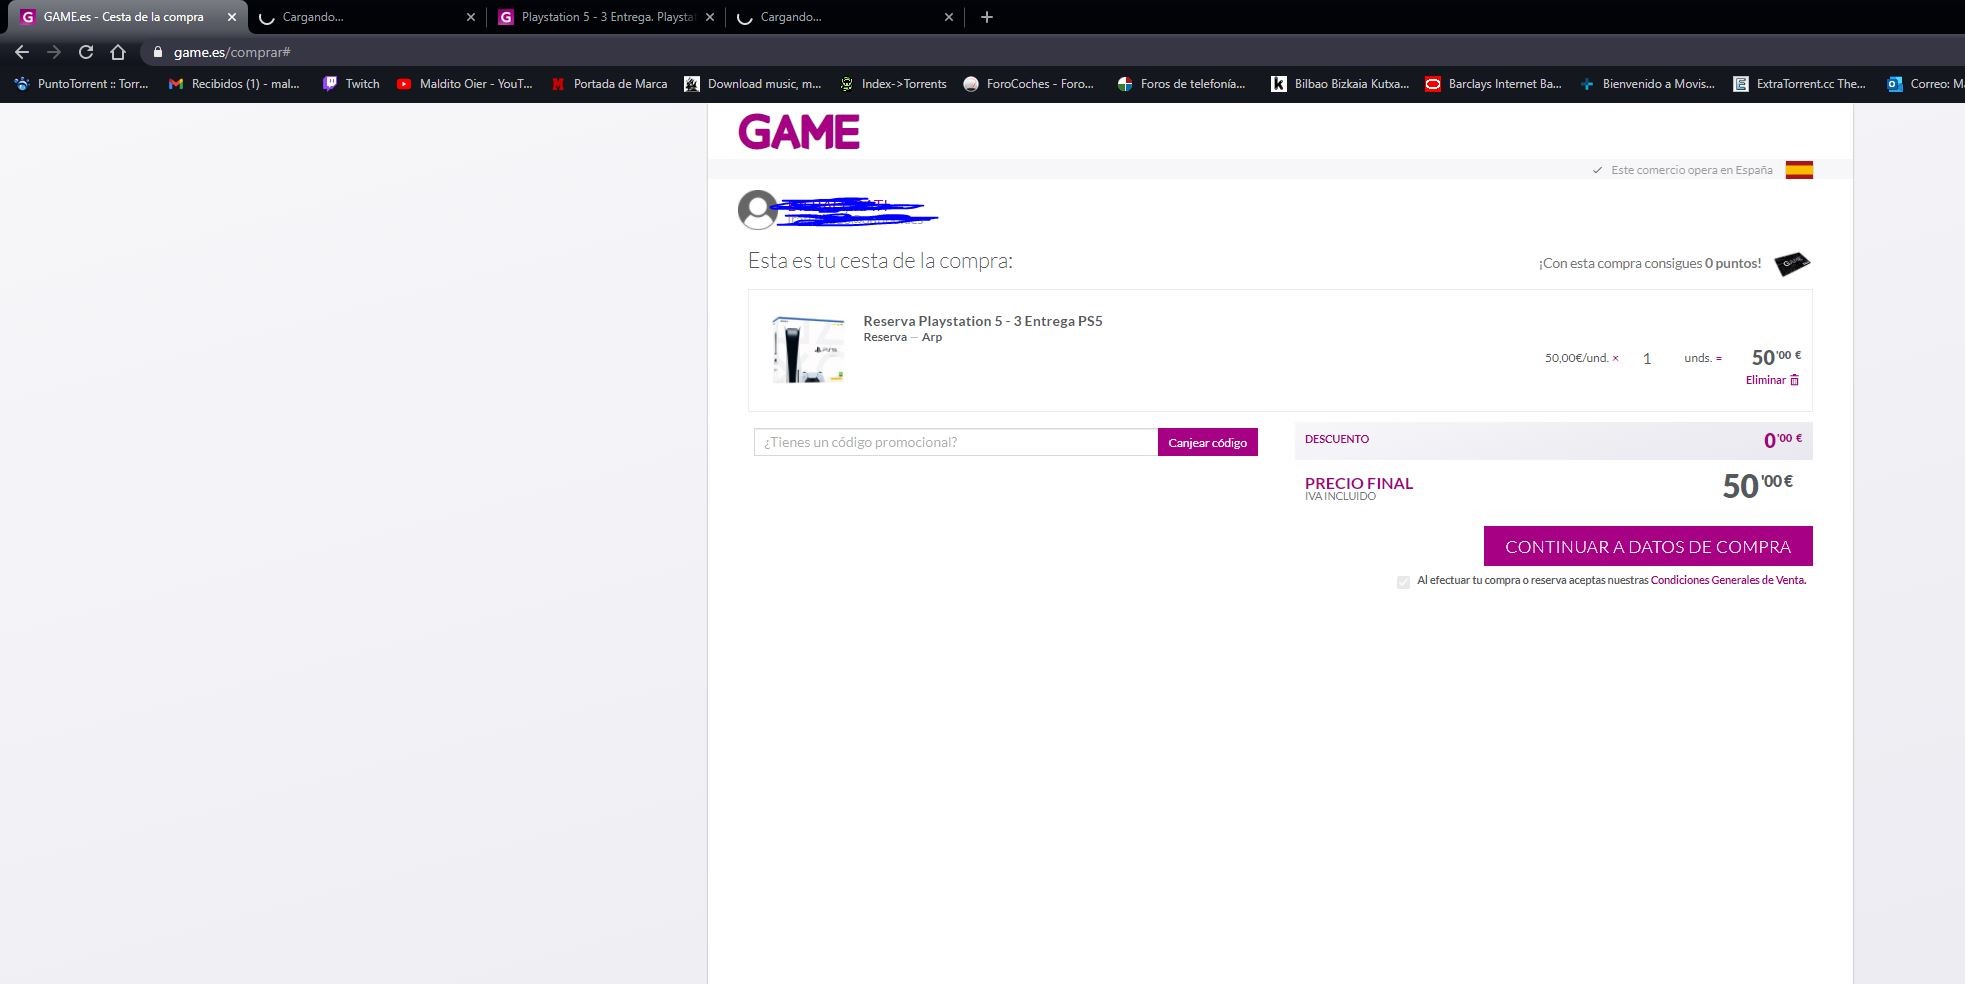Click the GAME loyalty card icon

coord(1792,264)
